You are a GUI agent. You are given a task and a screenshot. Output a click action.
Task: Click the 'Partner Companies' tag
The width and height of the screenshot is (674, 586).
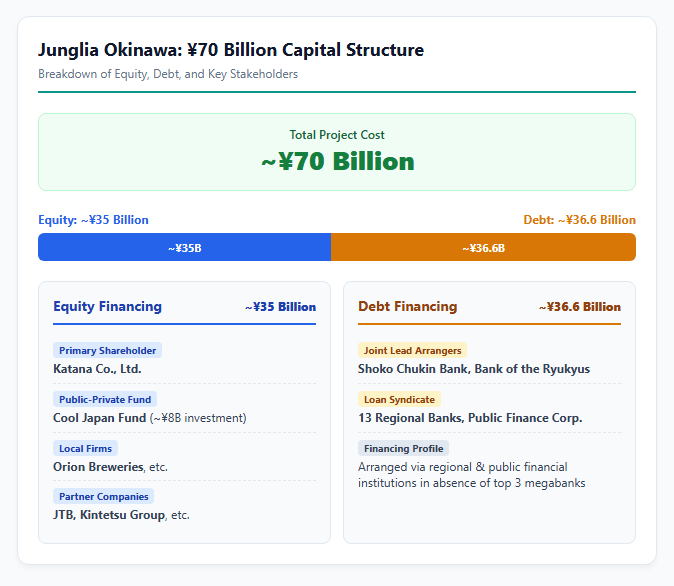pos(104,497)
